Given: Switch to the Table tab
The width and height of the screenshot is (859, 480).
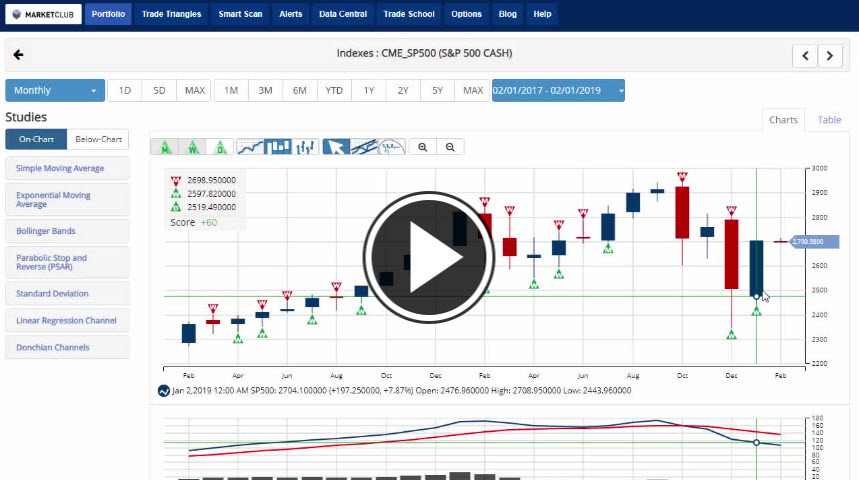Looking at the screenshot, I should [829, 120].
